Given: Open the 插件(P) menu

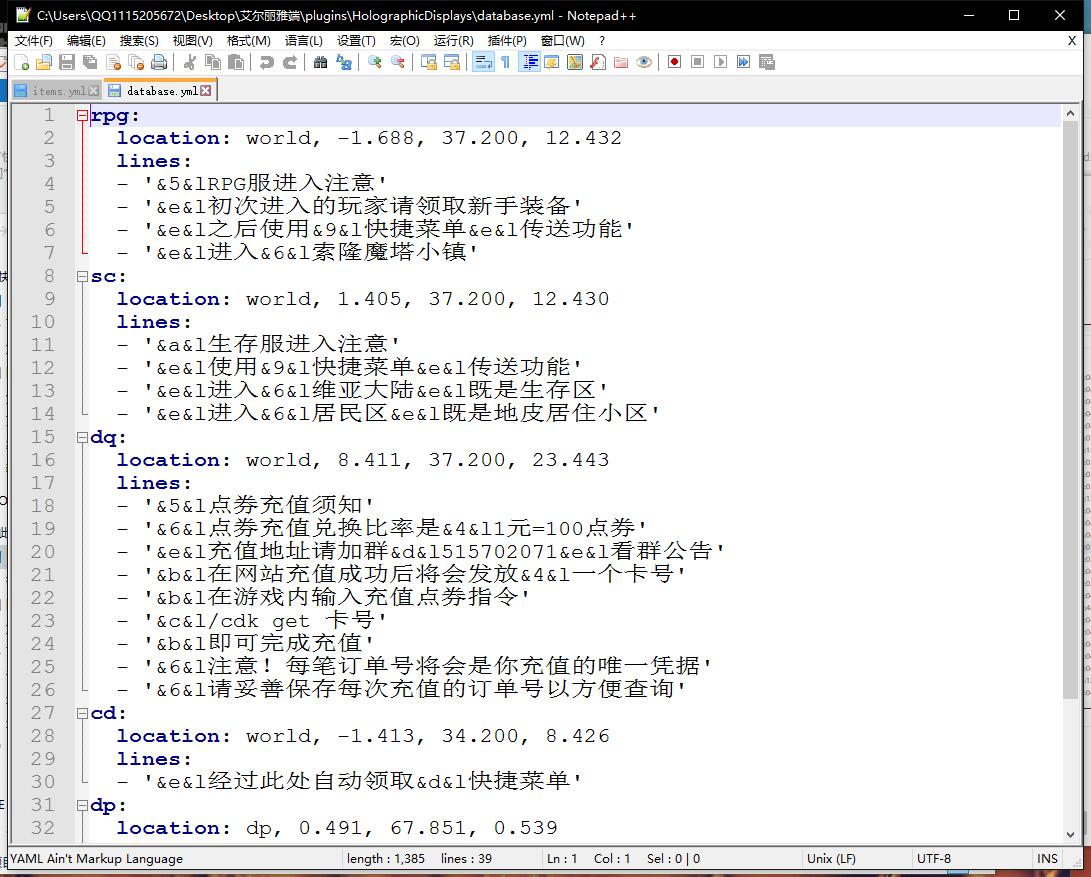Looking at the screenshot, I should tap(507, 41).
